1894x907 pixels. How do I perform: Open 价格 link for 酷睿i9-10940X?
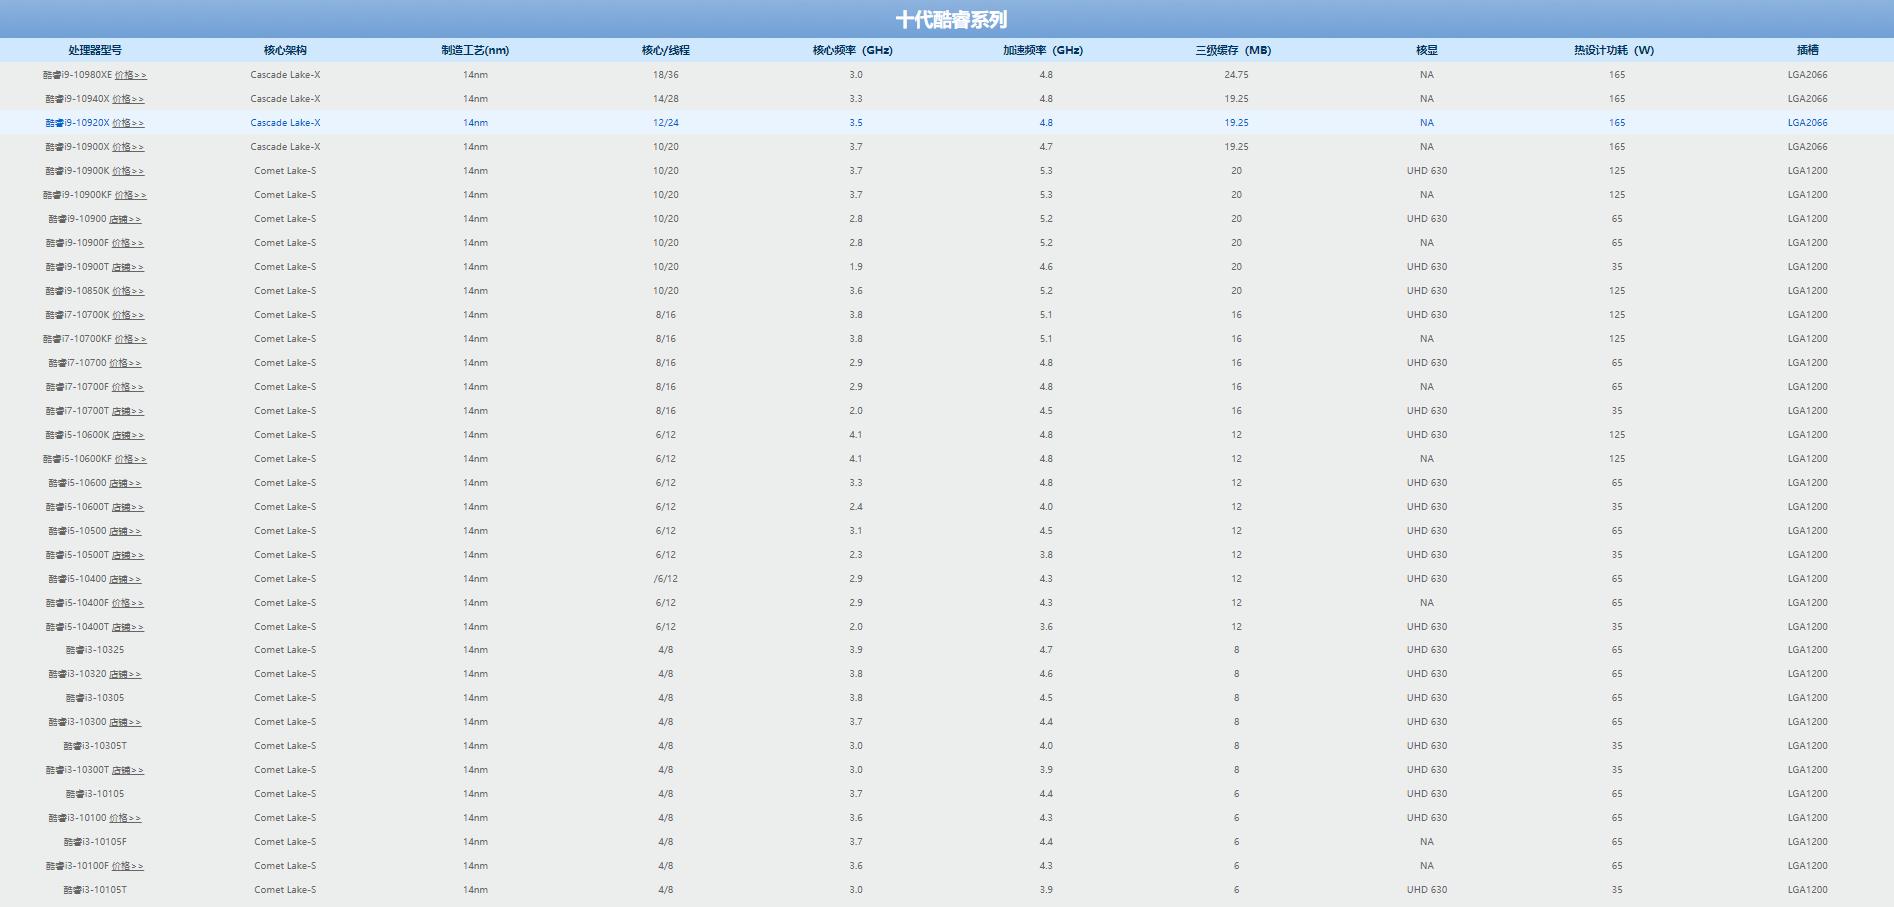(130, 98)
